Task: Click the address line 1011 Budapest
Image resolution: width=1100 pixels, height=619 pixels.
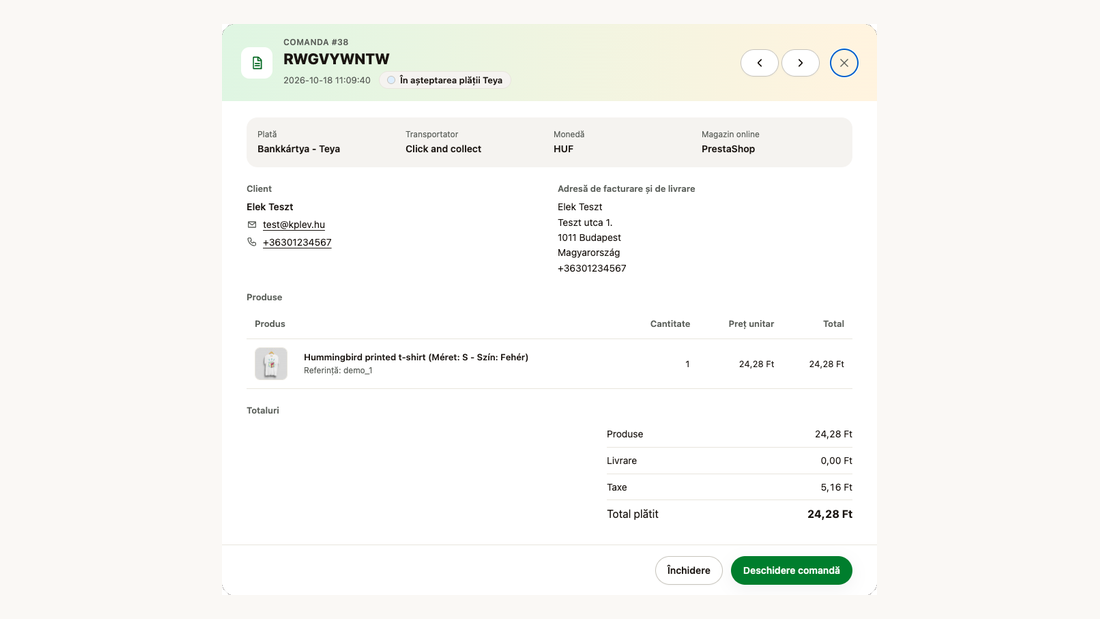Action: pos(589,238)
